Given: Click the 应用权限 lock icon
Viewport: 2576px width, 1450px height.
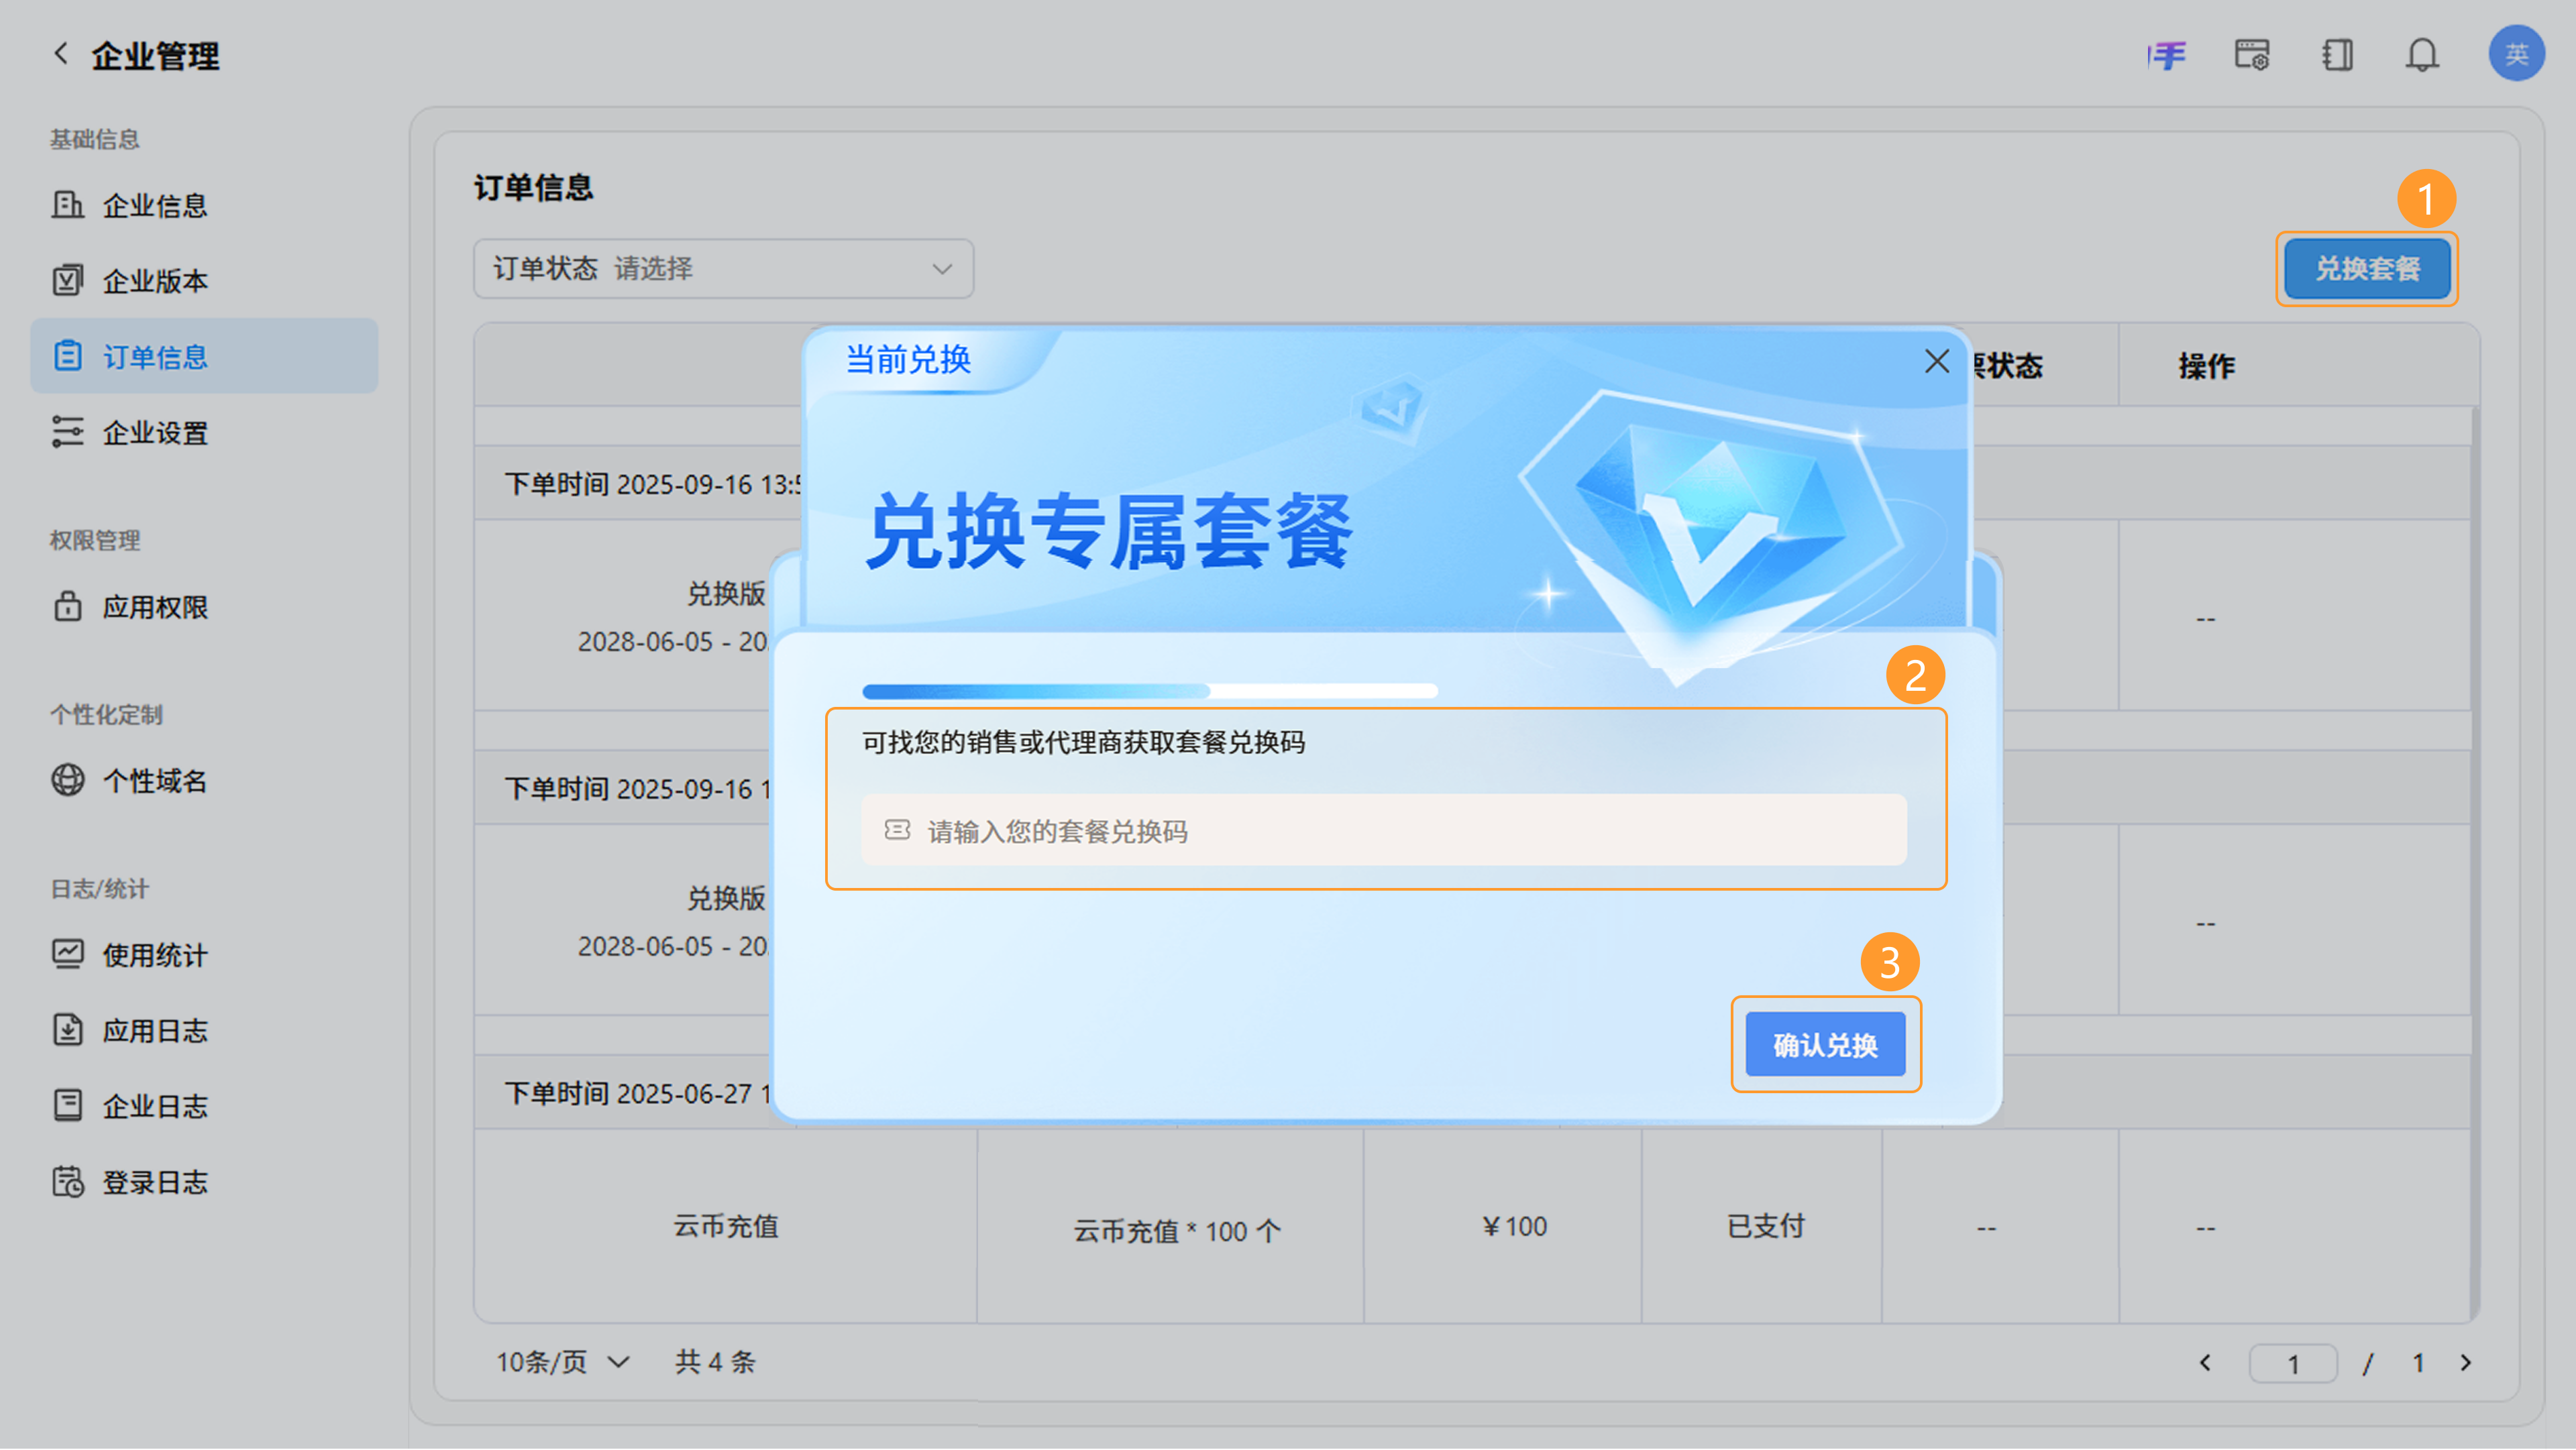Looking at the screenshot, I should (67, 607).
